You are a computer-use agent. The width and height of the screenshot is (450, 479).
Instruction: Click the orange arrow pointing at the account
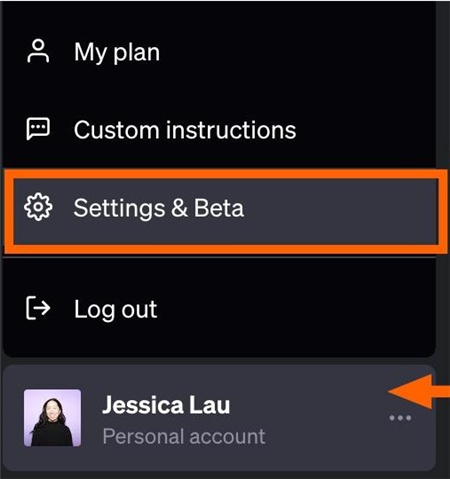coord(419,391)
